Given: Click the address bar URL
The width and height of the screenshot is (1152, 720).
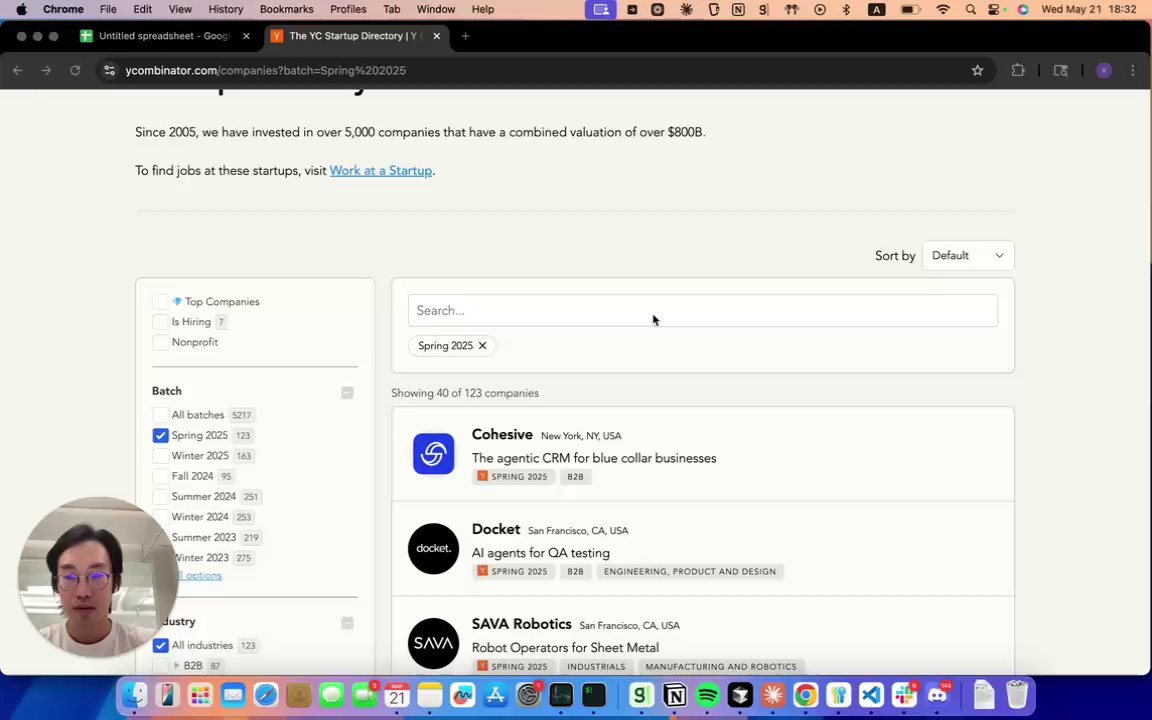Looking at the screenshot, I should [266, 71].
